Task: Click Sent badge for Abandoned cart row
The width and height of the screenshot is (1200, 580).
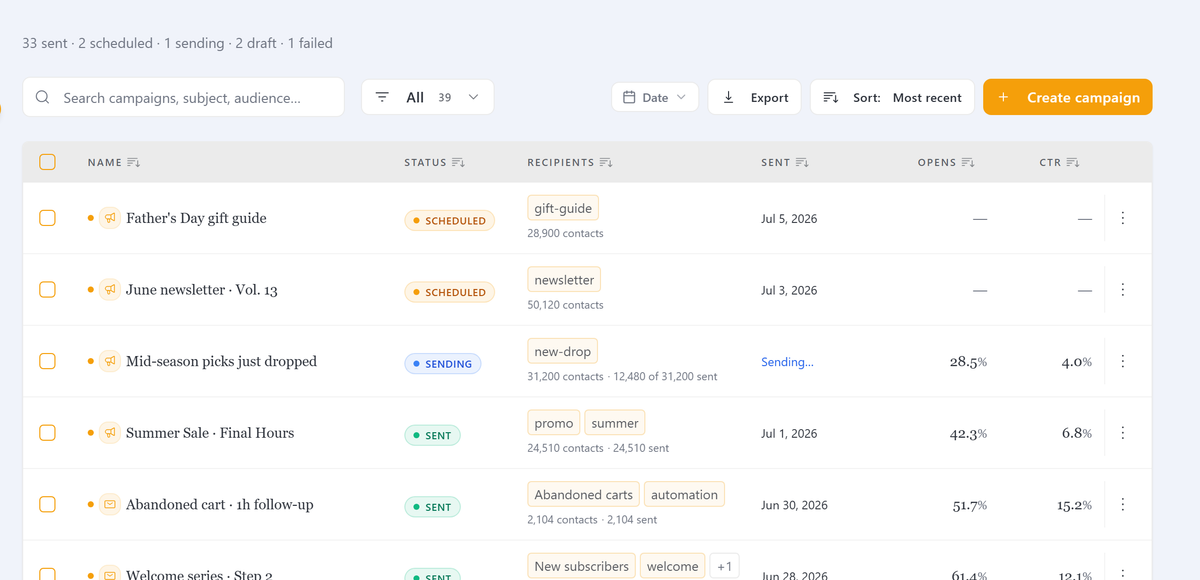Action: point(433,507)
